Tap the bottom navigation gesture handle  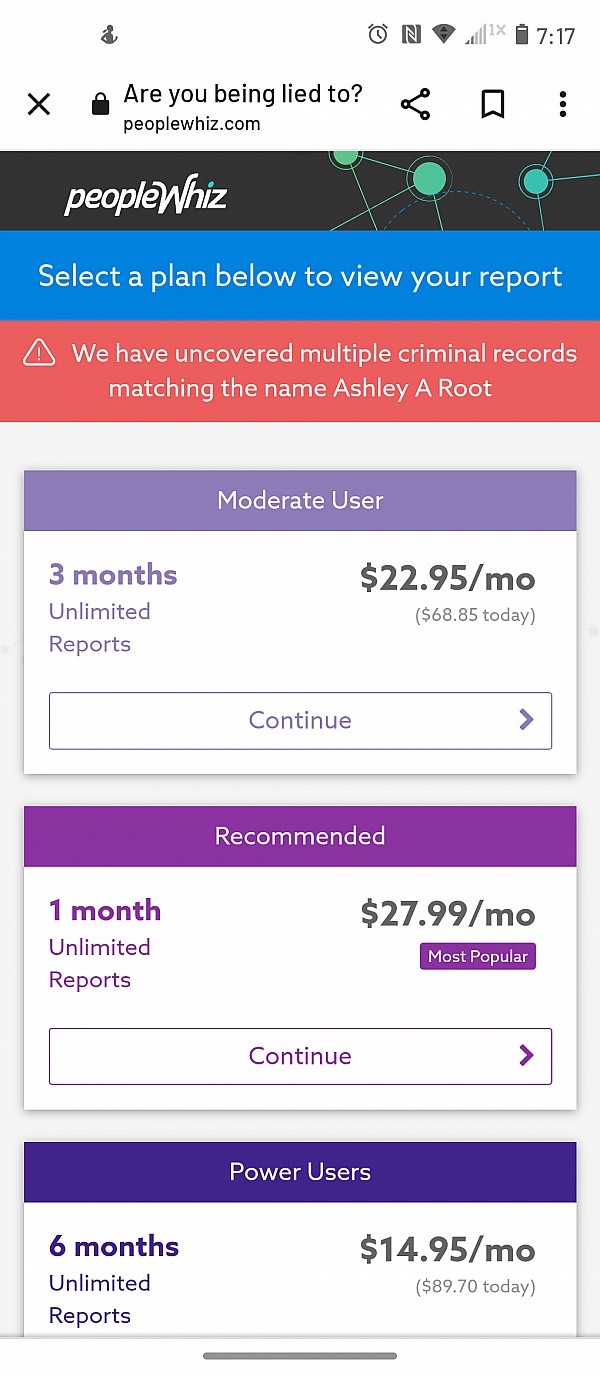click(x=300, y=1356)
